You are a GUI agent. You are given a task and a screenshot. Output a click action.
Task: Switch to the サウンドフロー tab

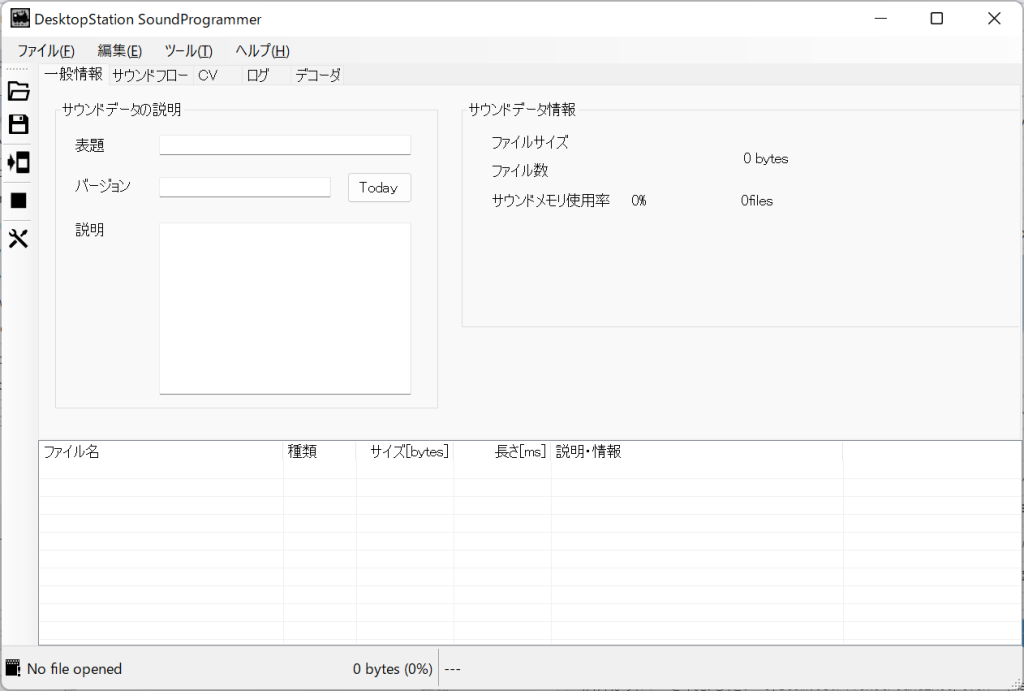coord(150,75)
